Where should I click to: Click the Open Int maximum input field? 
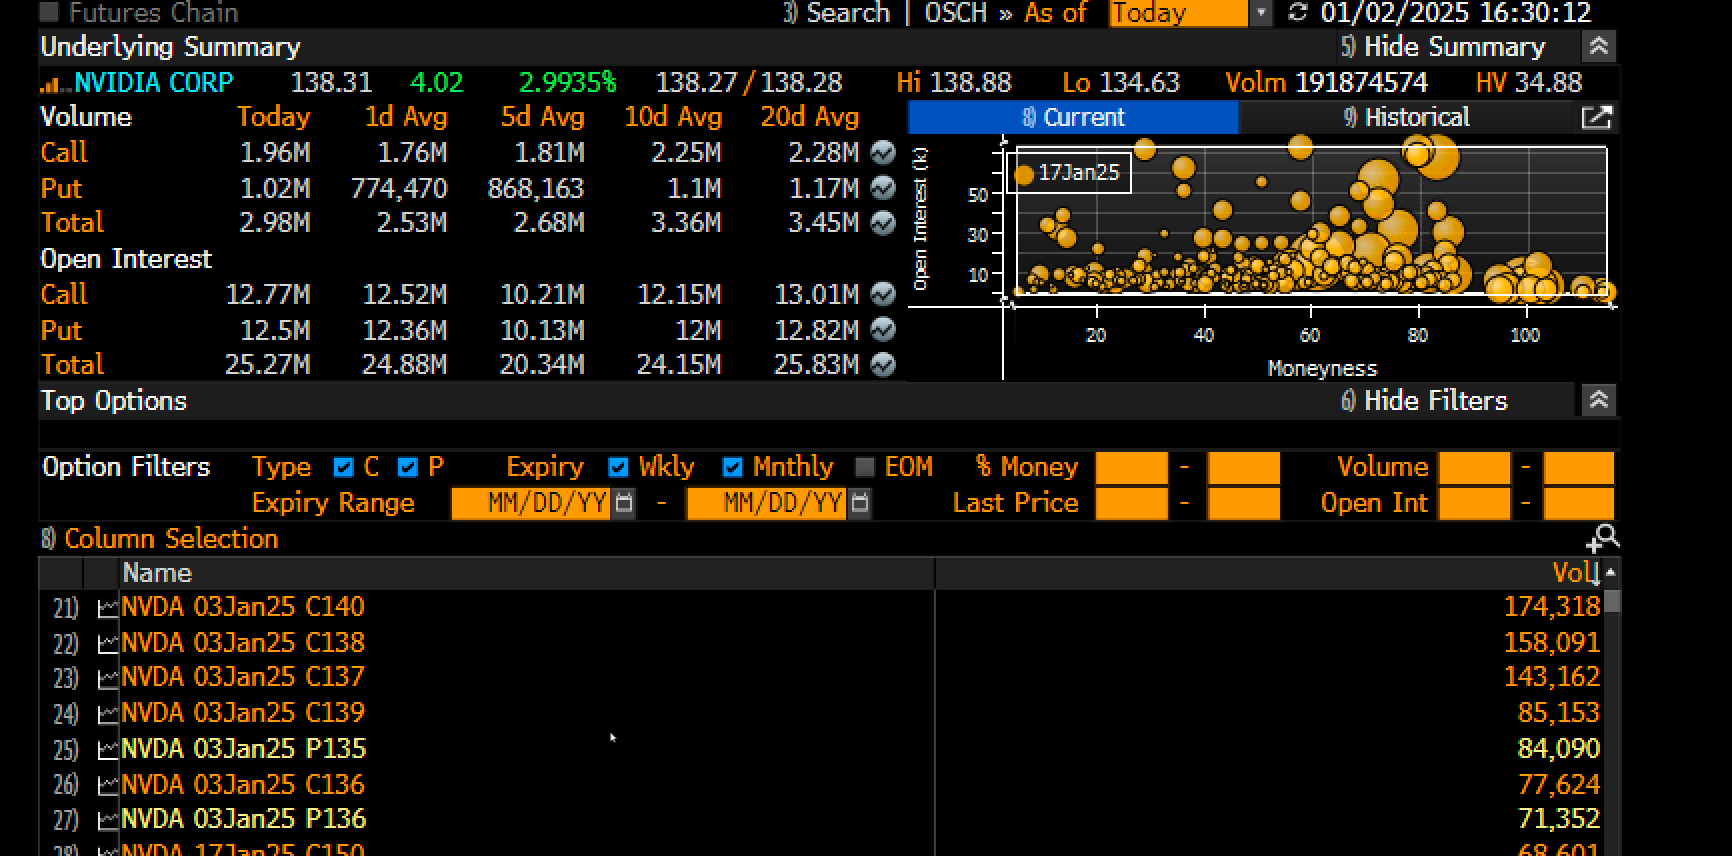(x=1578, y=503)
